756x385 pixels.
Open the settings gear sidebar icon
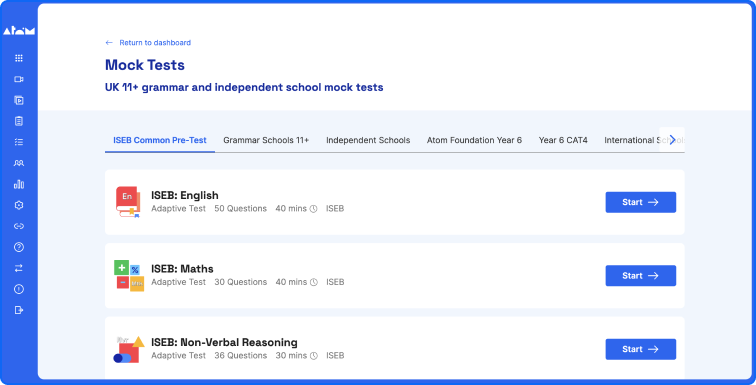(19, 205)
